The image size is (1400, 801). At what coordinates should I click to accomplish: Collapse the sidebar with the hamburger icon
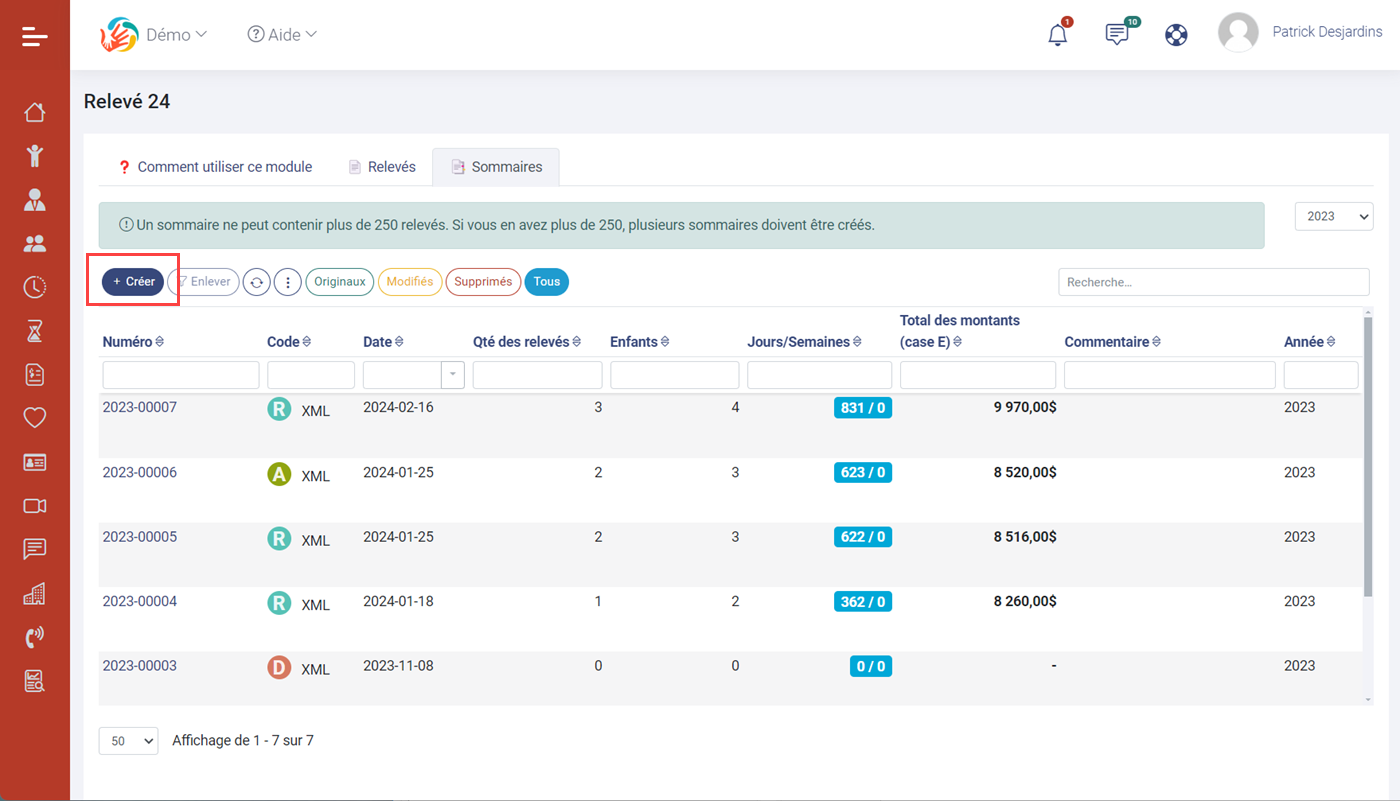coord(35,36)
